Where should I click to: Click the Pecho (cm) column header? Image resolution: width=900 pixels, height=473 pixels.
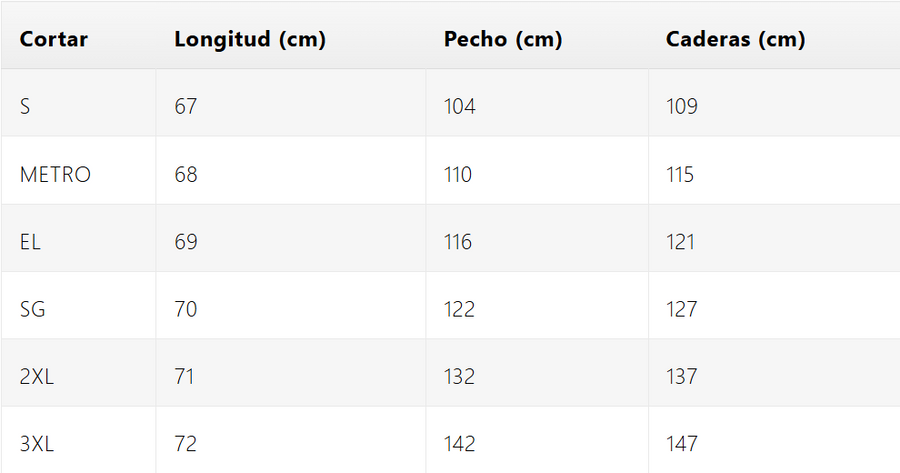503,40
